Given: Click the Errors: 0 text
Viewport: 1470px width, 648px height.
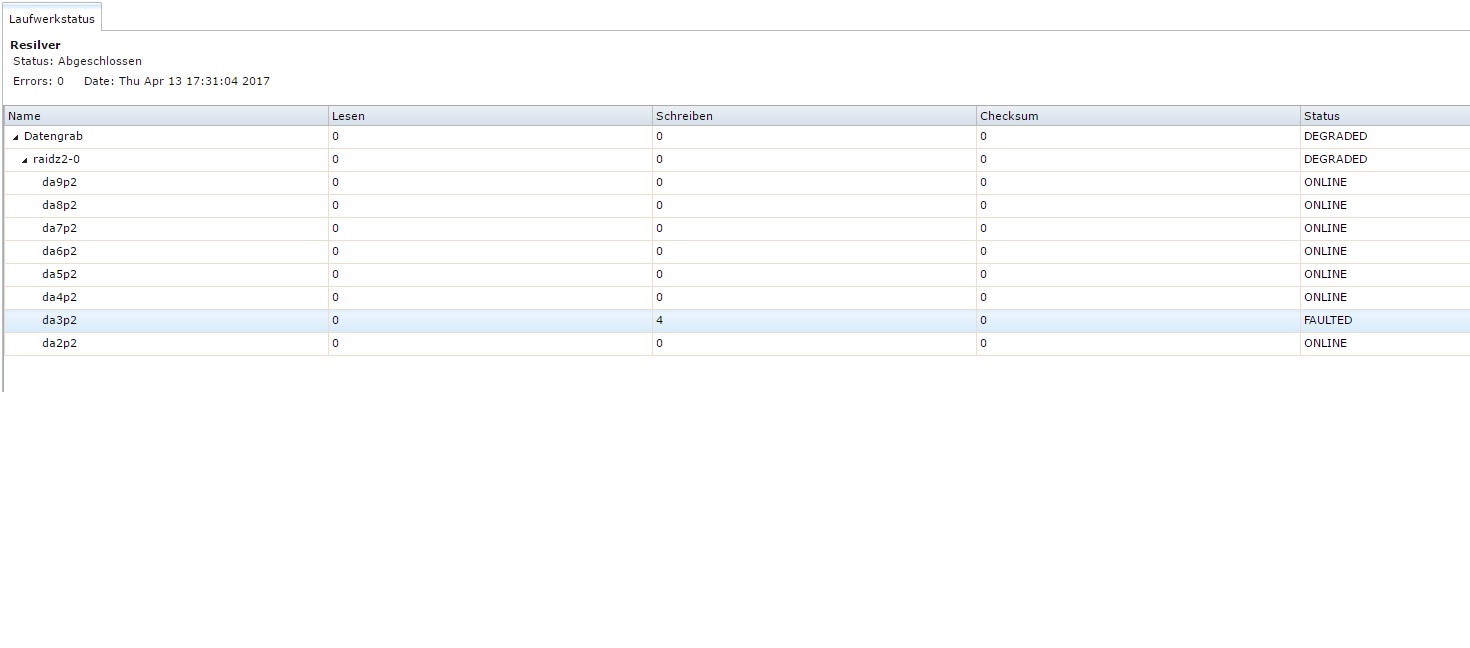Looking at the screenshot, I should [38, 81].
